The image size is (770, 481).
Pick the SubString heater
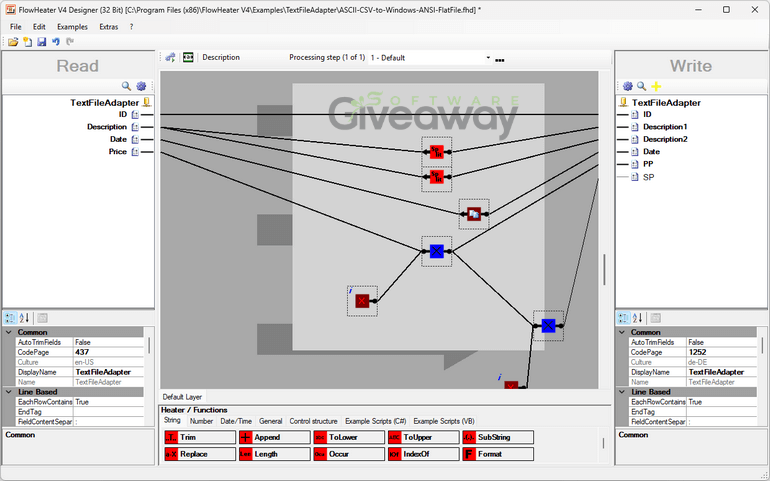(x=498, y=437)
